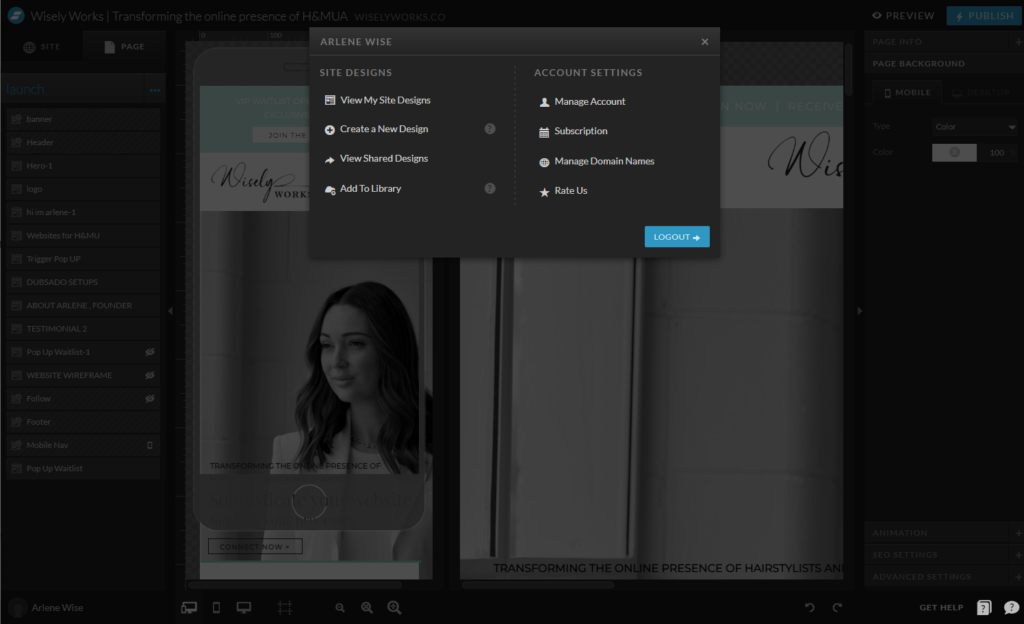Select the Hero-1 section
The height and width of the screenshot is (624, 1024).
pos(83,166)
